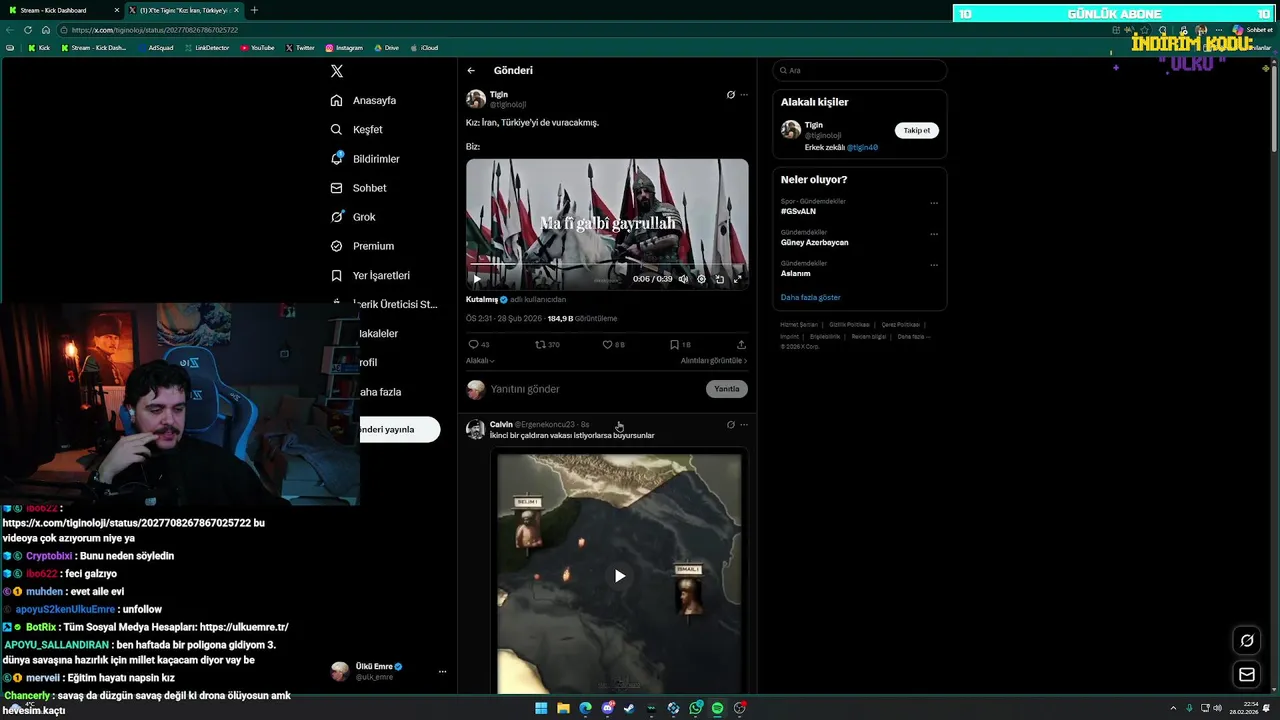Image resolution: width=1280 pixels, height=720 pixels.
Task: More options for Güney Azerbaycan trend
Action: 934,234
